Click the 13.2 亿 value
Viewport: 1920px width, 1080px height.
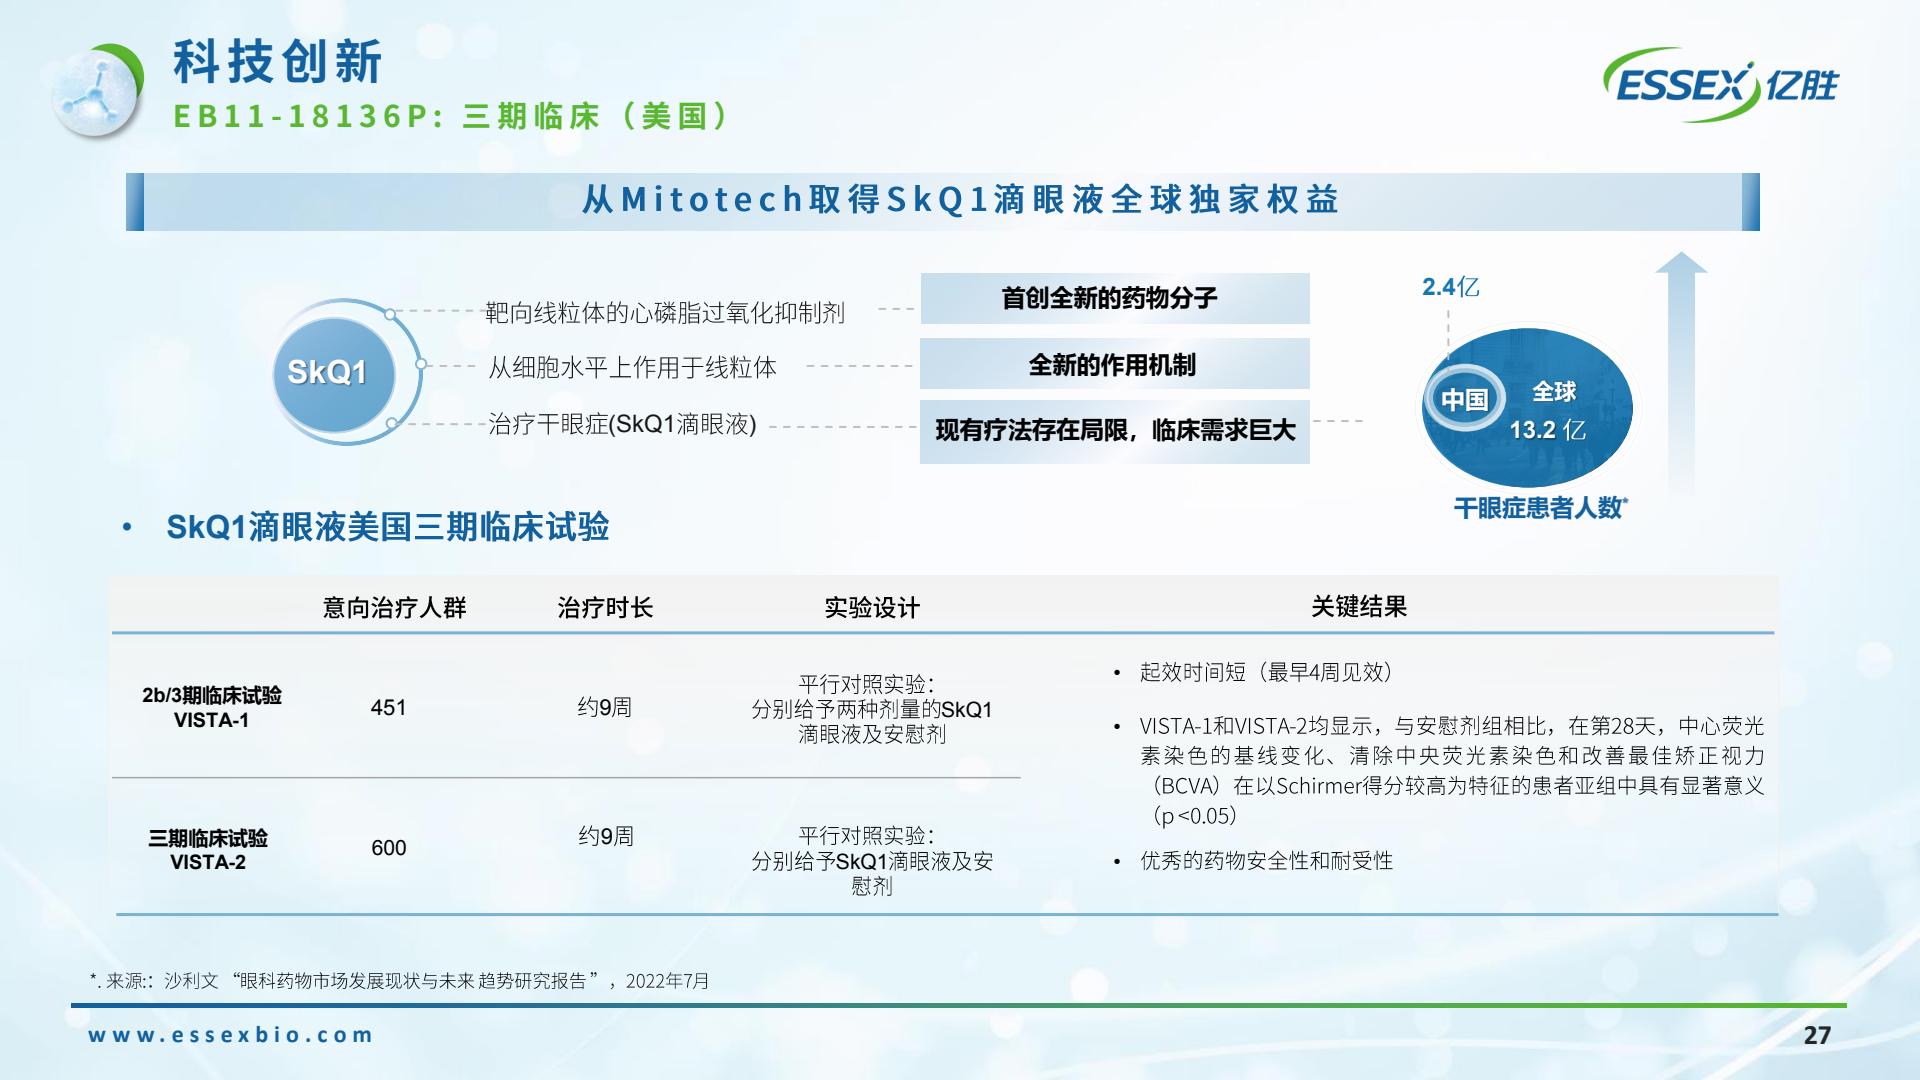click(1547, 430)
